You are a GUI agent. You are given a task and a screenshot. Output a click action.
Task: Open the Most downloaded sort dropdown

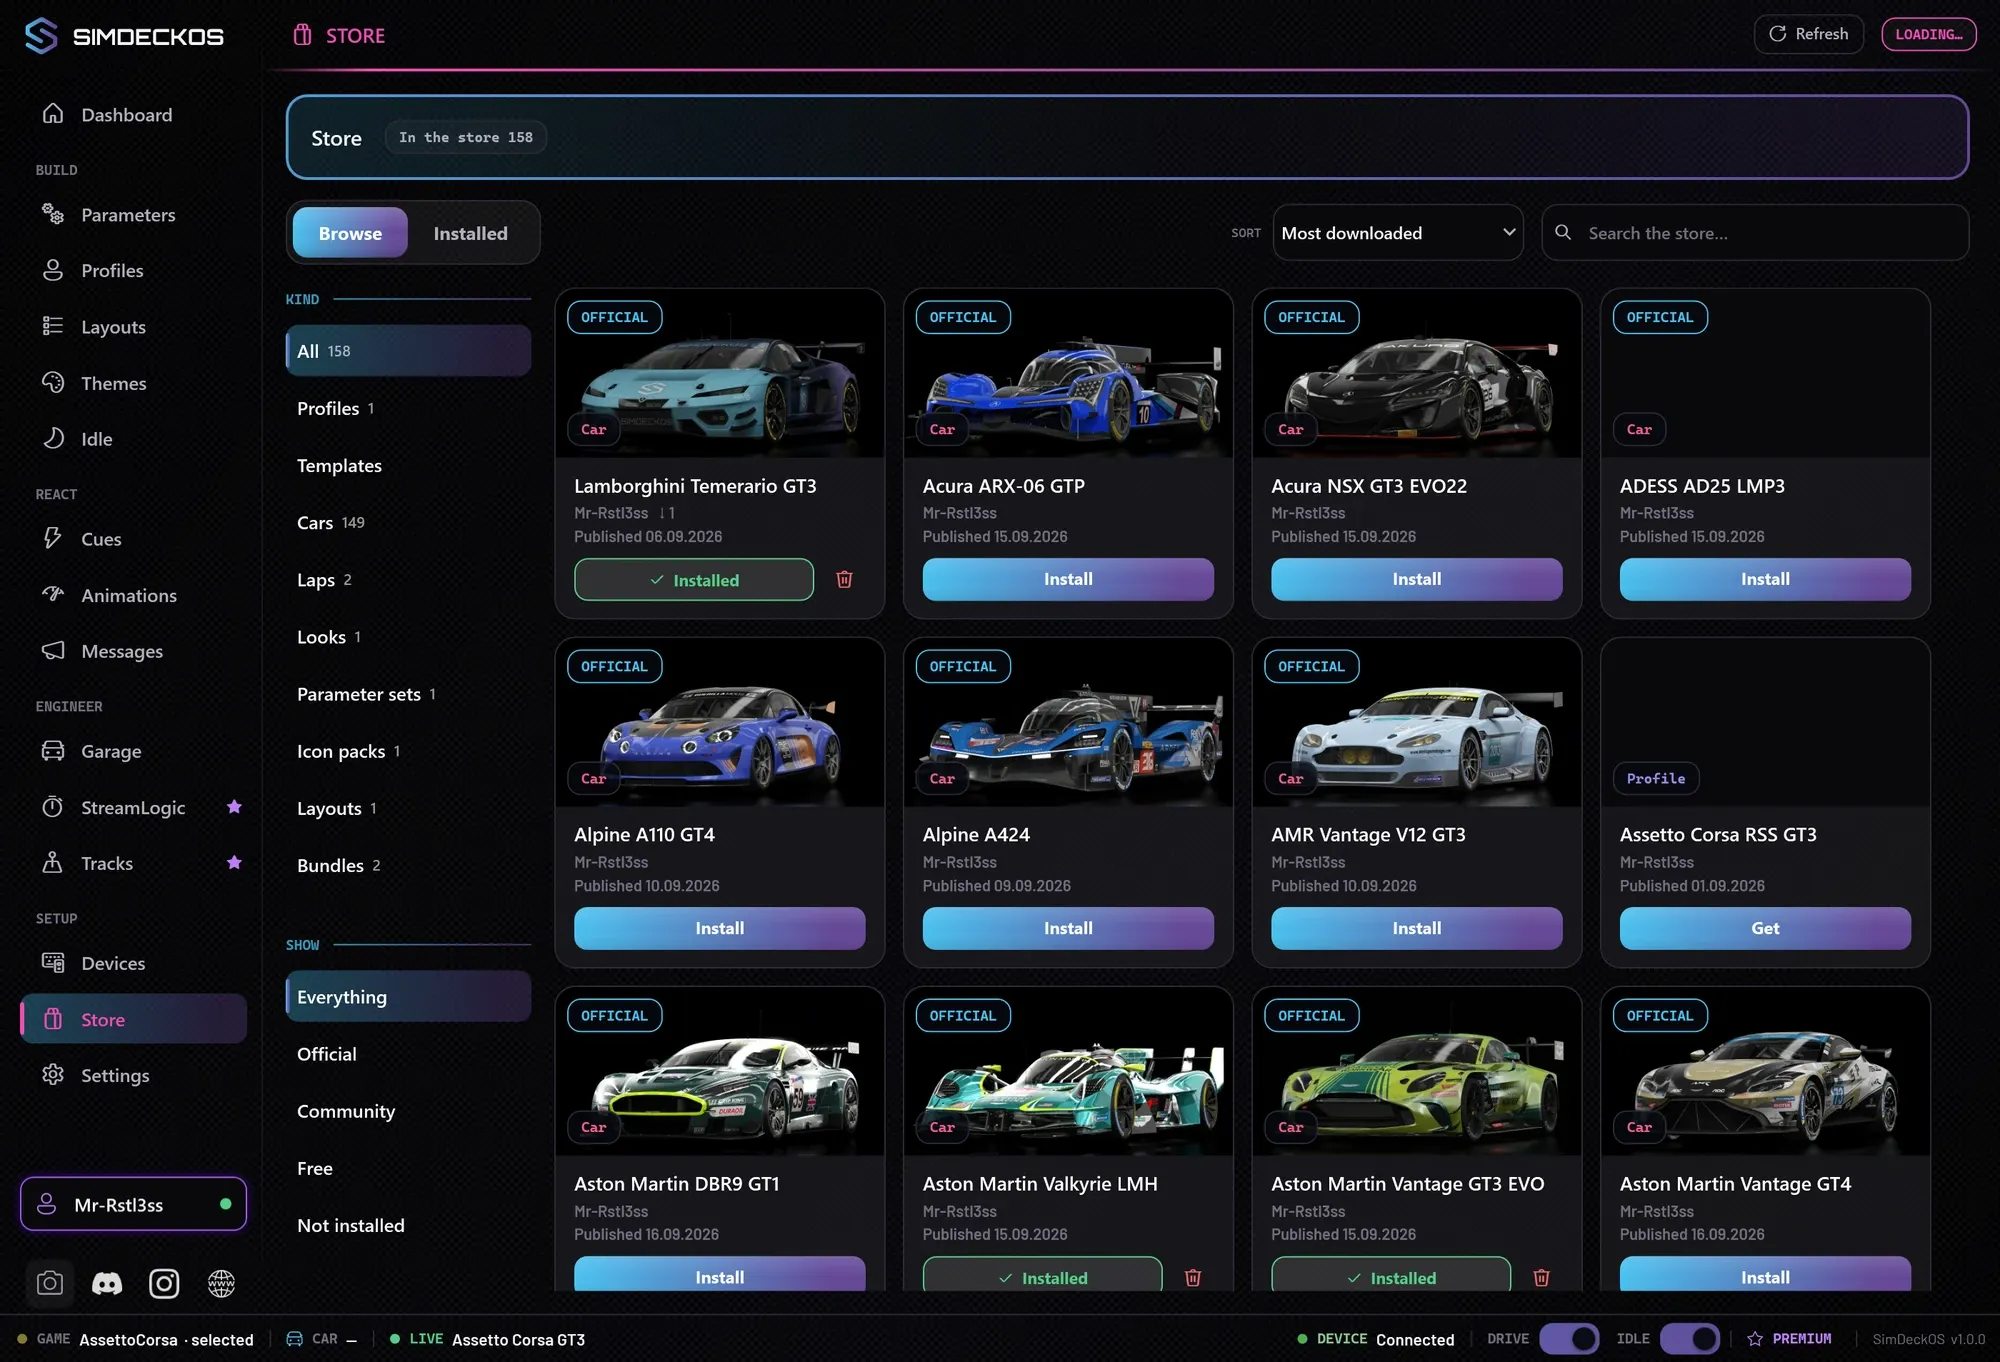point(1398,232)
